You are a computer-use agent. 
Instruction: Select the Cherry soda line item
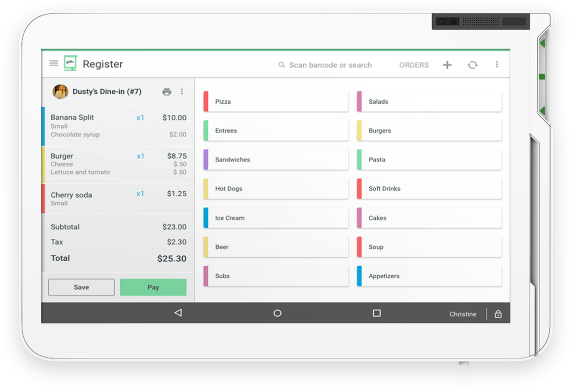(118, 199)
